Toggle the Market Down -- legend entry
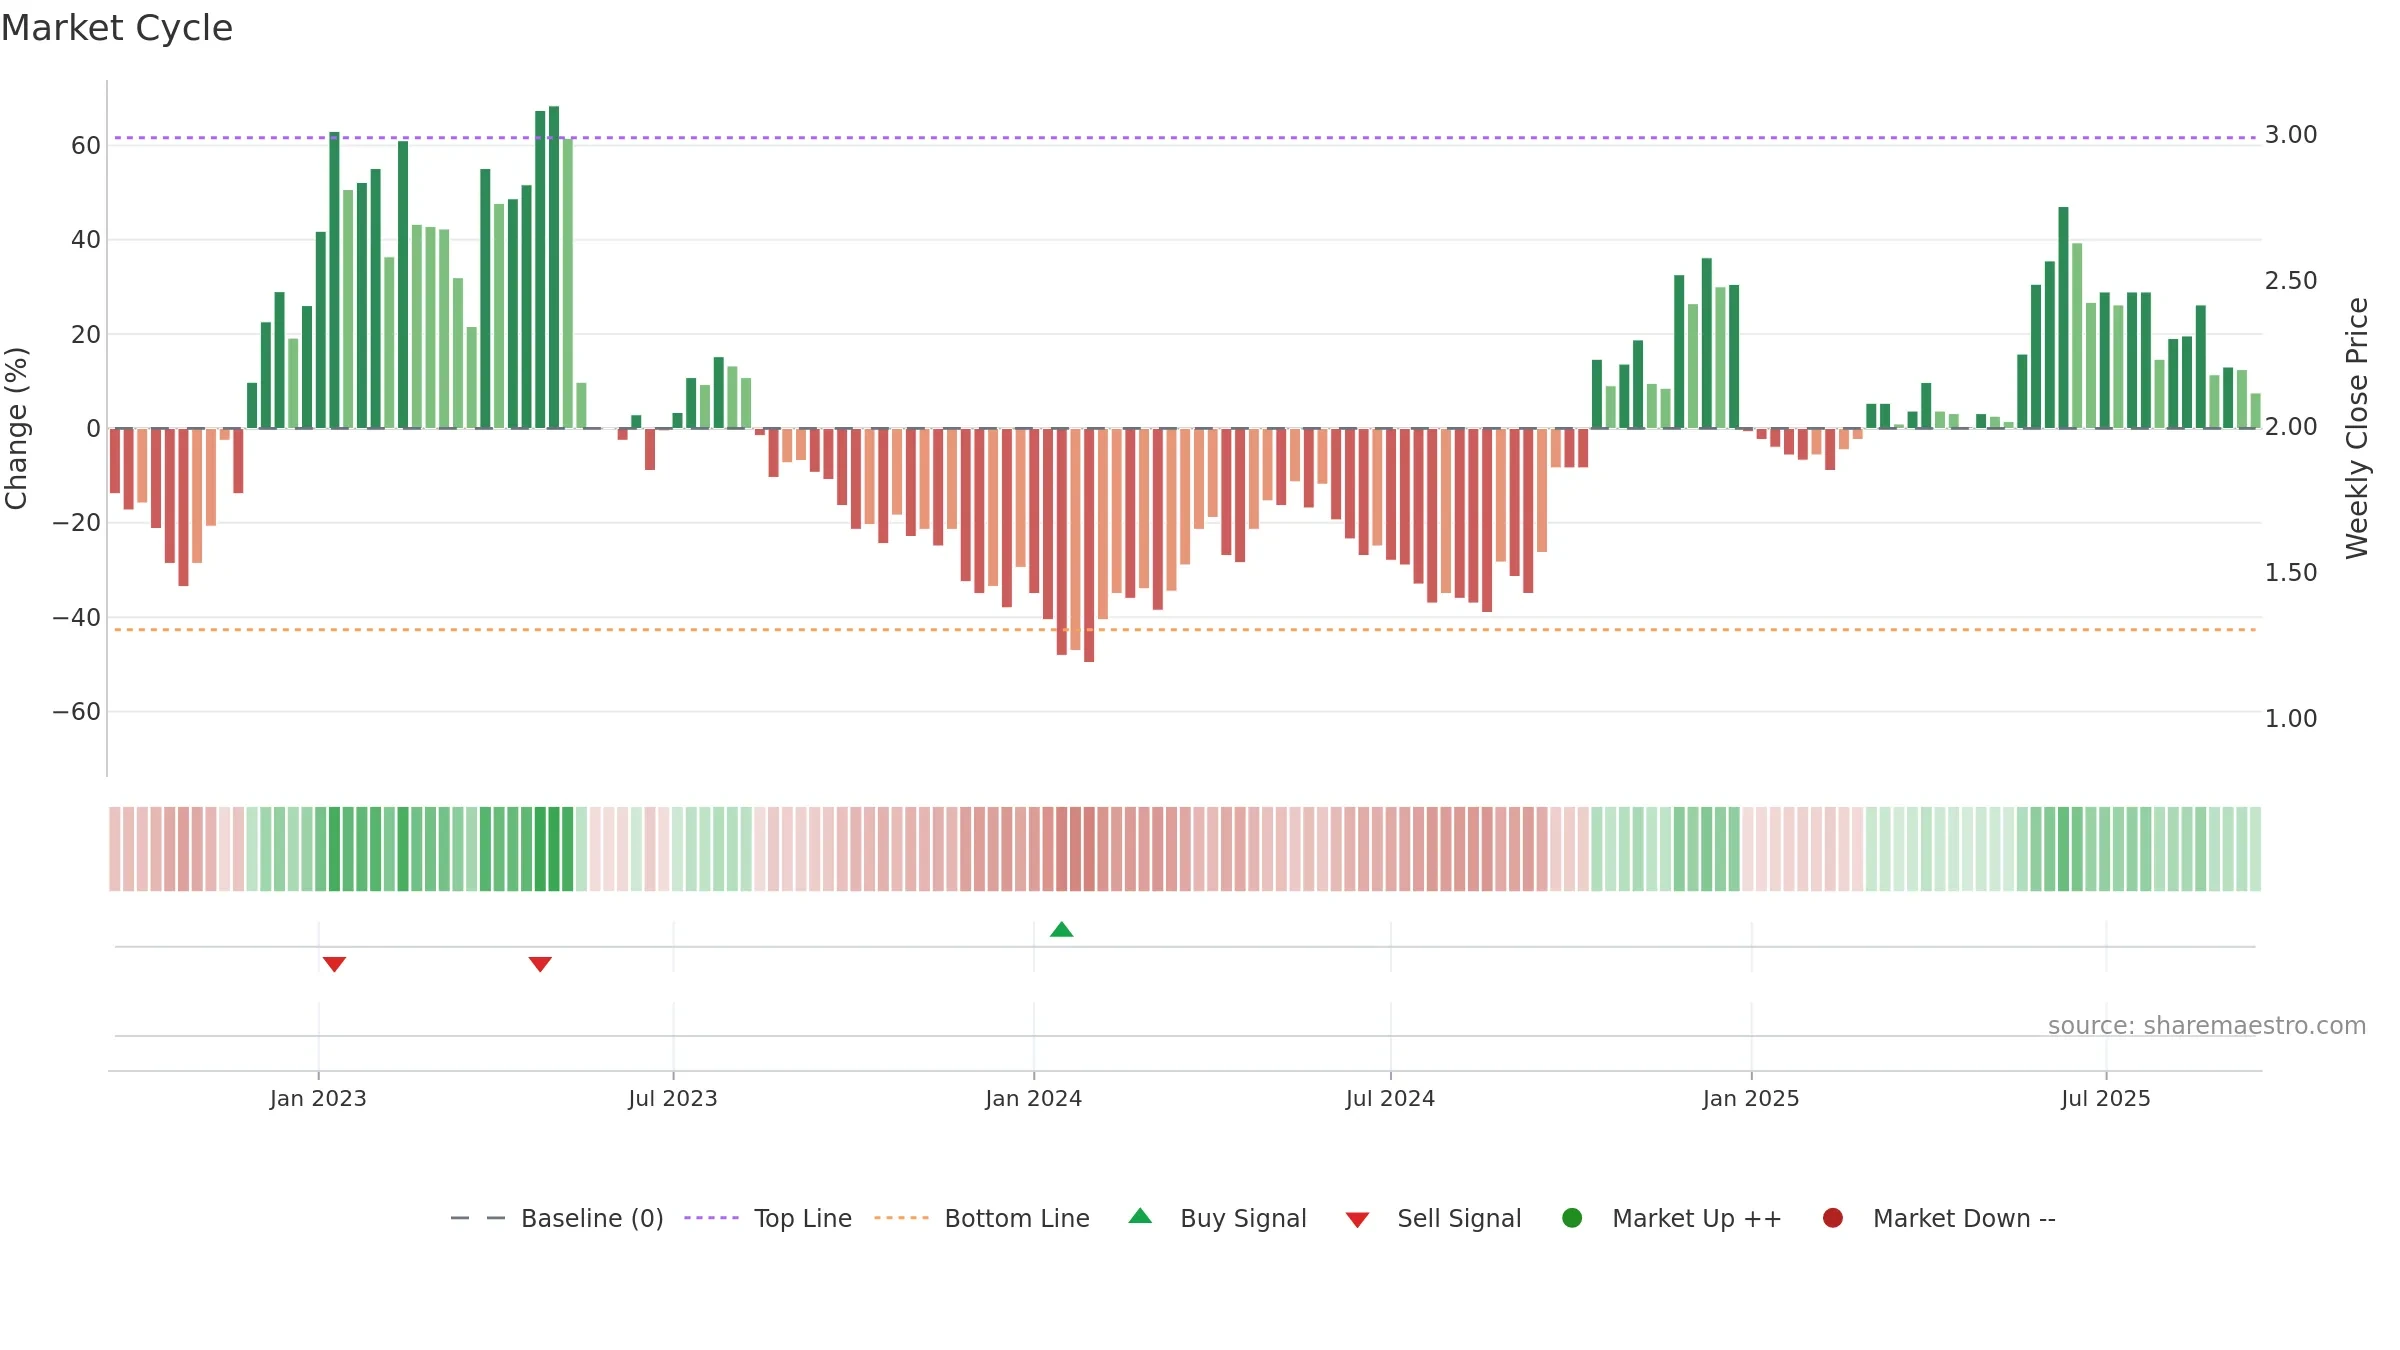The image size is (2400, 1350). click(x=1939, y=1218)
